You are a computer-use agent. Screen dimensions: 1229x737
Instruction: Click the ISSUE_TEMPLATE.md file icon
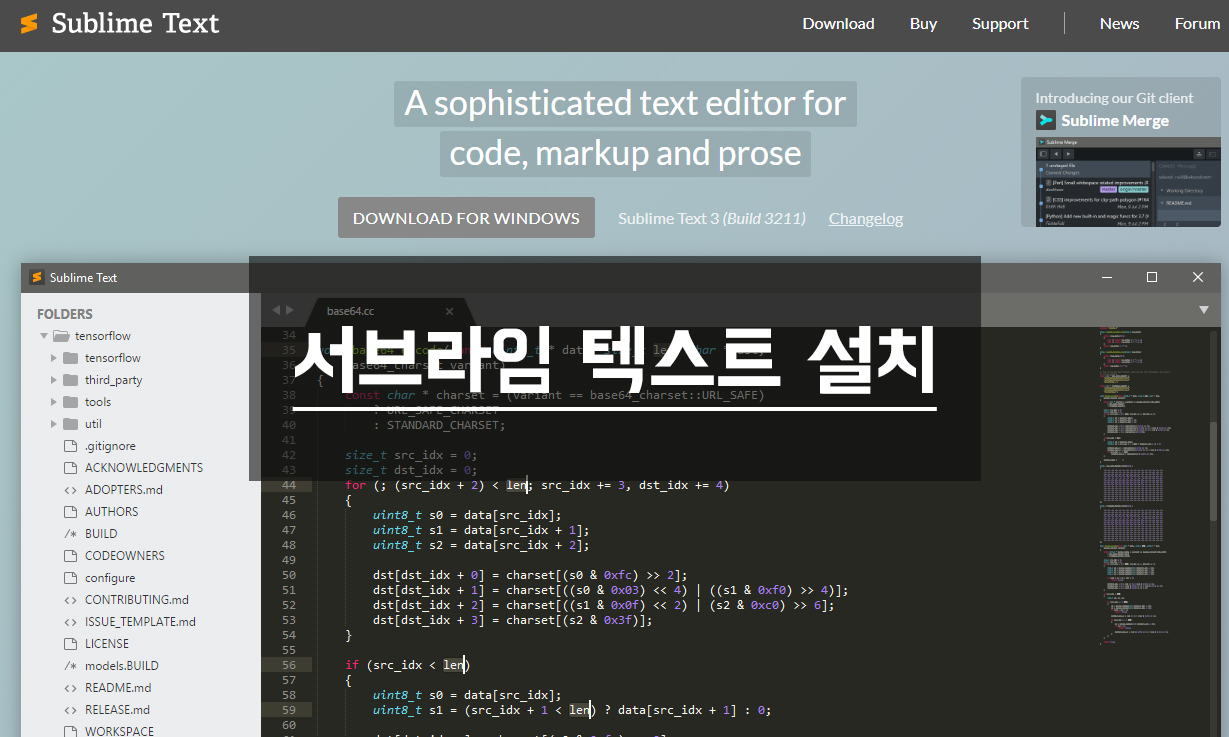click(x=70, y=622)
